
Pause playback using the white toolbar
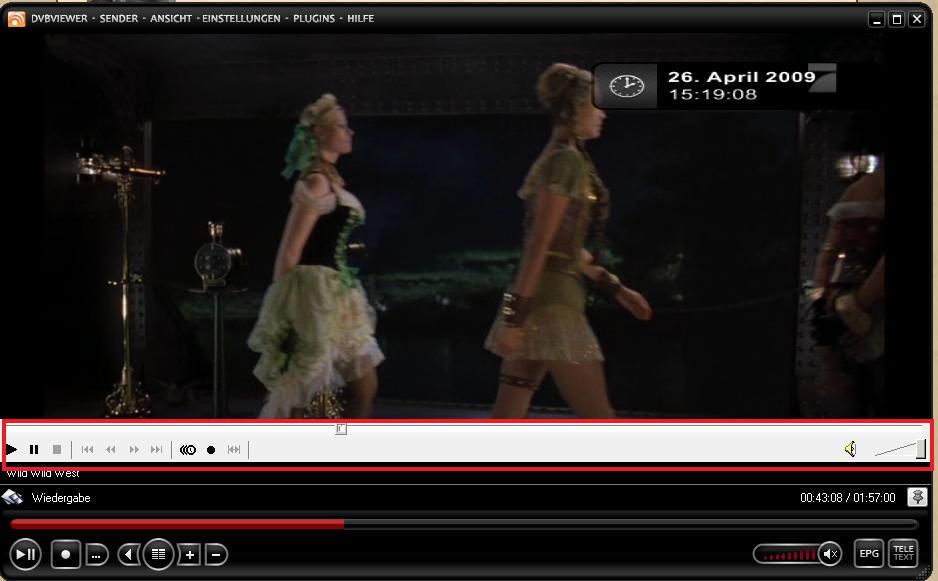34,449
